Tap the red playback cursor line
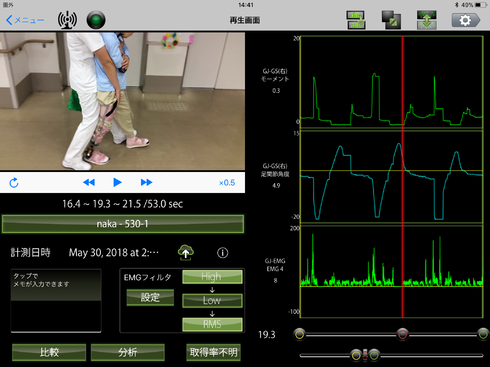This screenshot has height=367, width=490. [402, 177]
